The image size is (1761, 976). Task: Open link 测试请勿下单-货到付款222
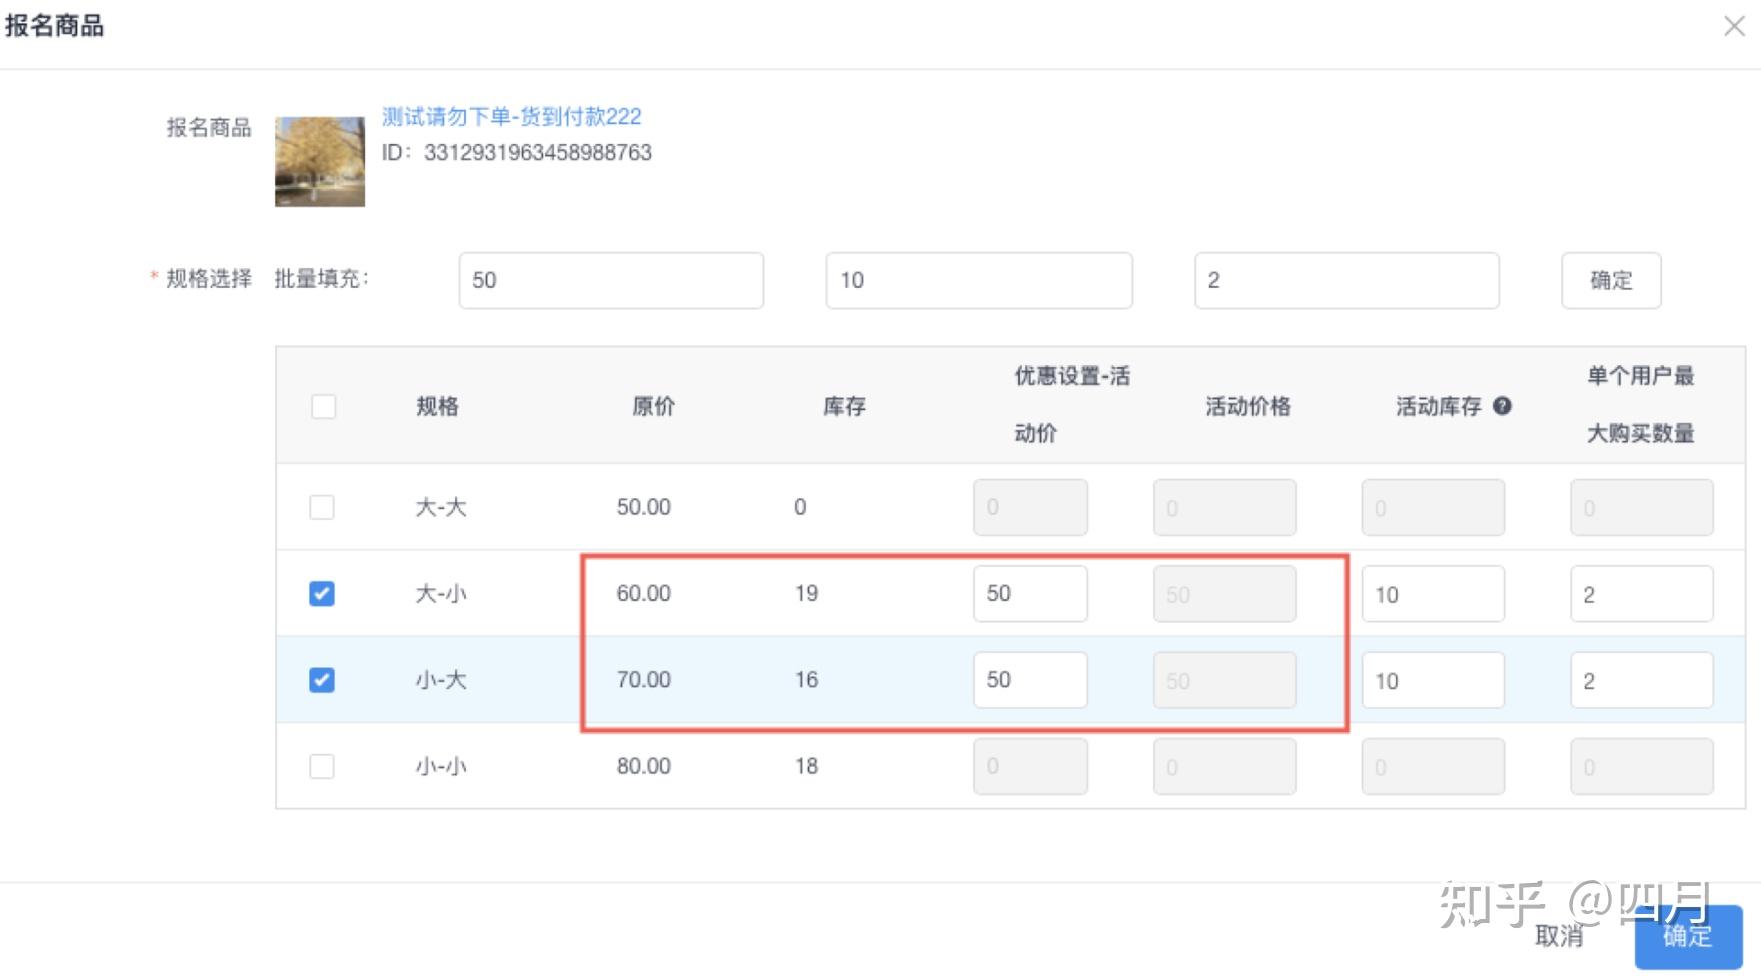pyautogui.click(x=512, y=117)
